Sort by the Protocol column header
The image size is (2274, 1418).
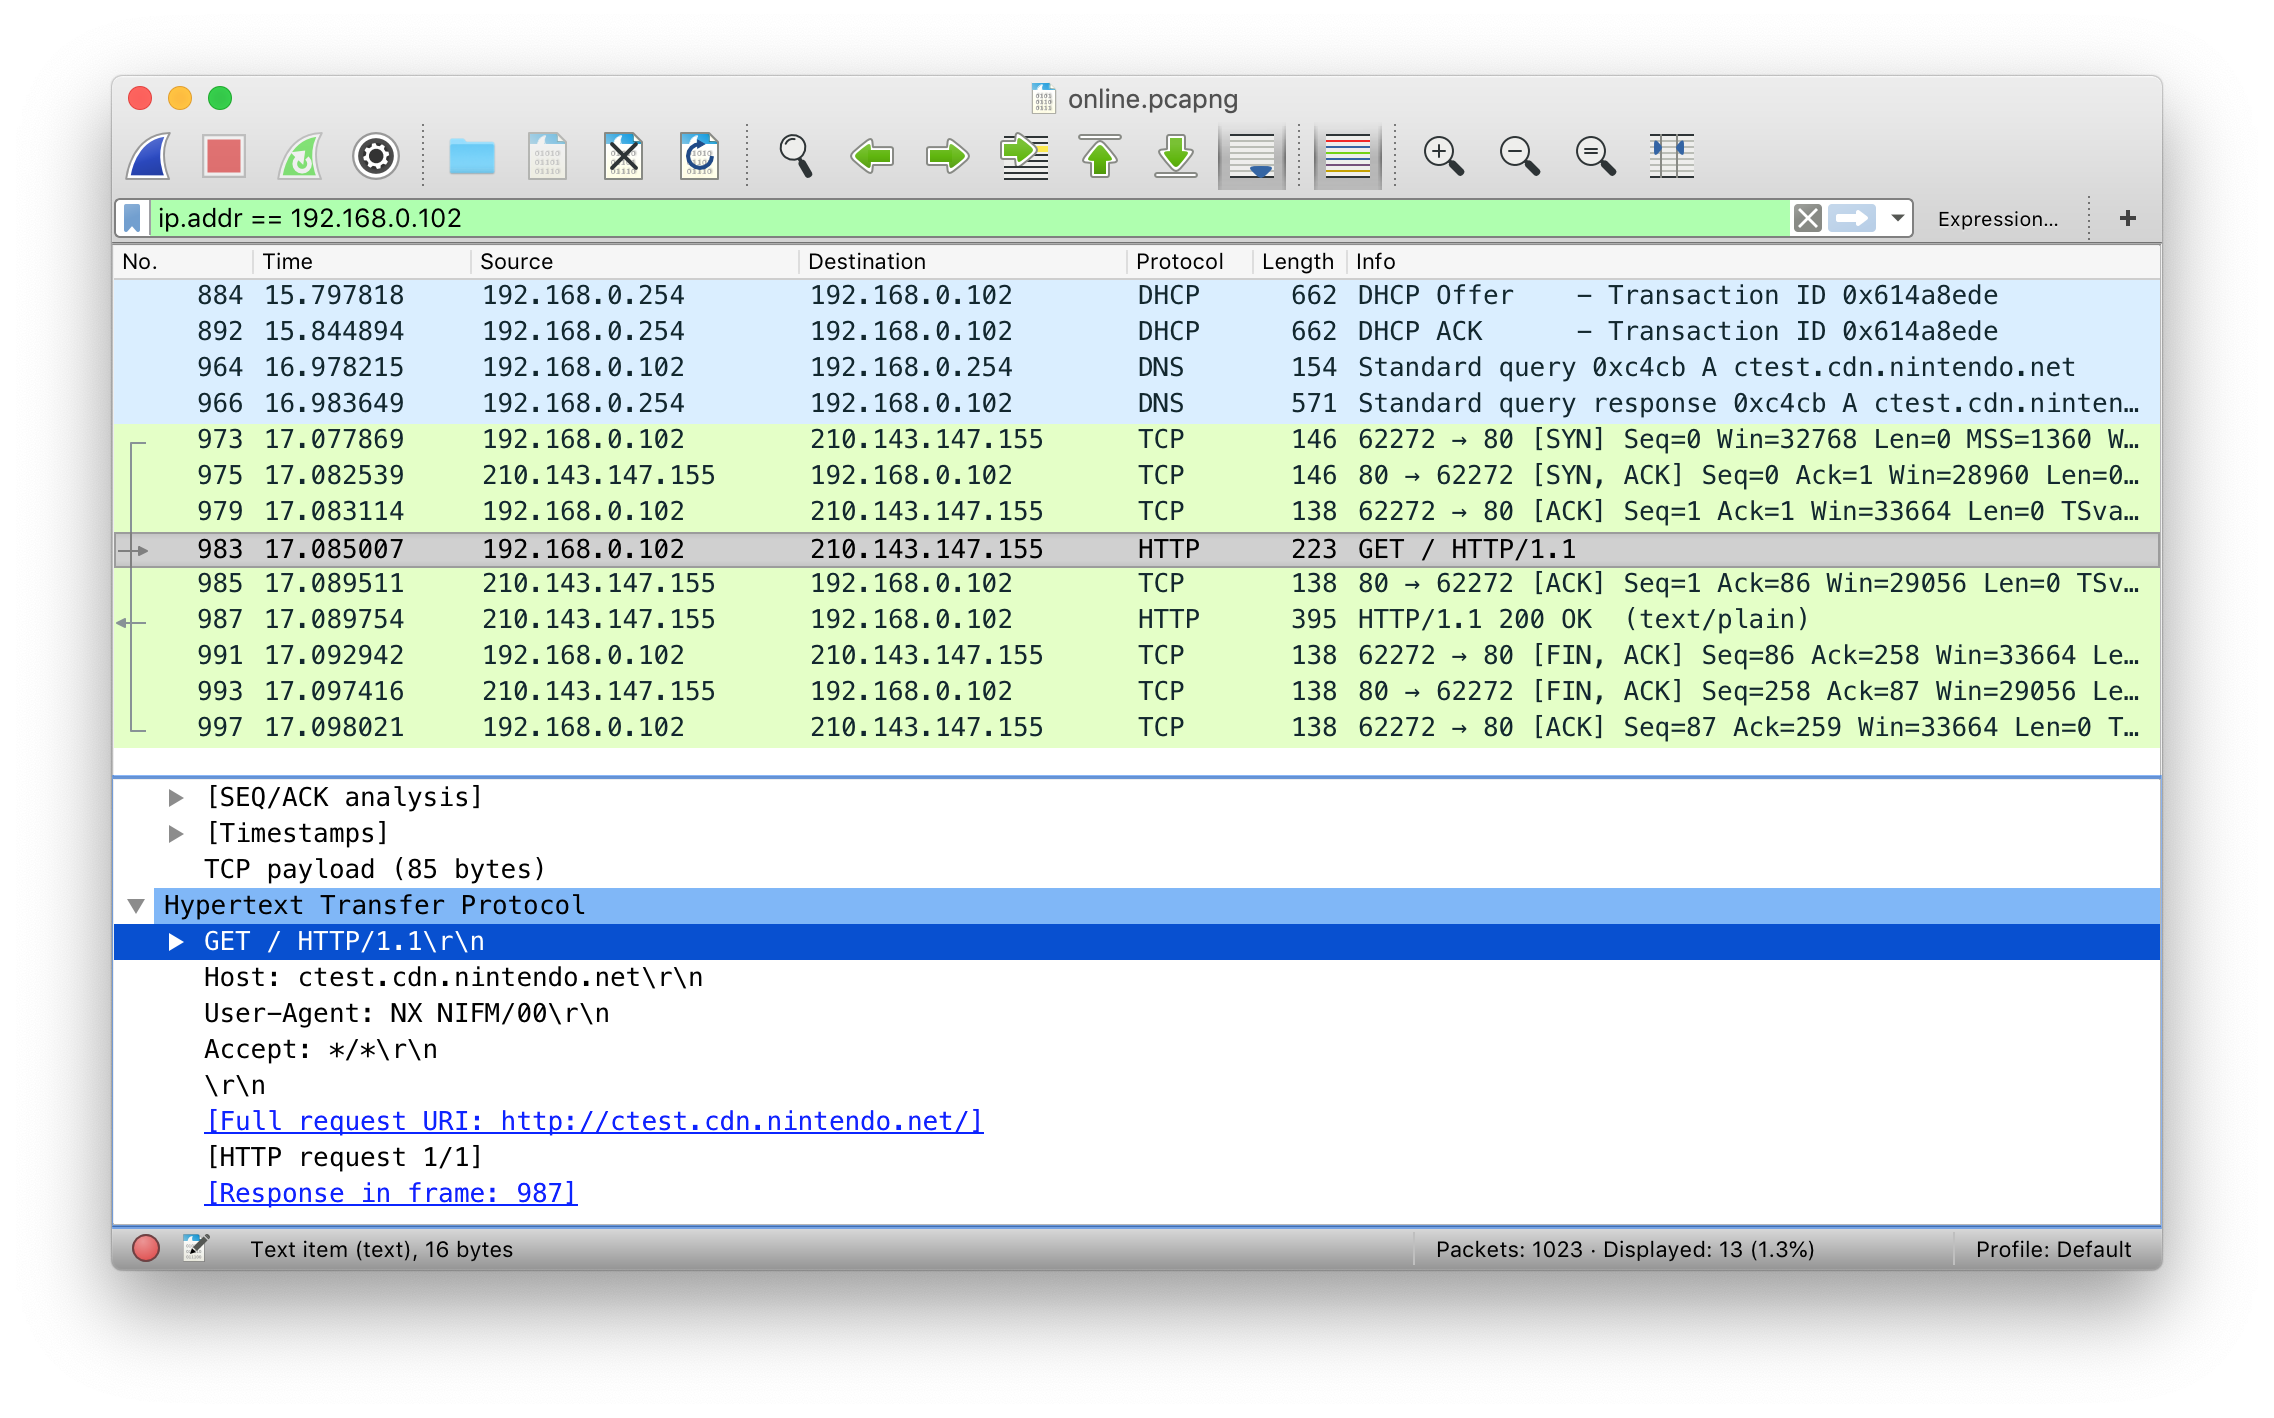[1180, 262]
